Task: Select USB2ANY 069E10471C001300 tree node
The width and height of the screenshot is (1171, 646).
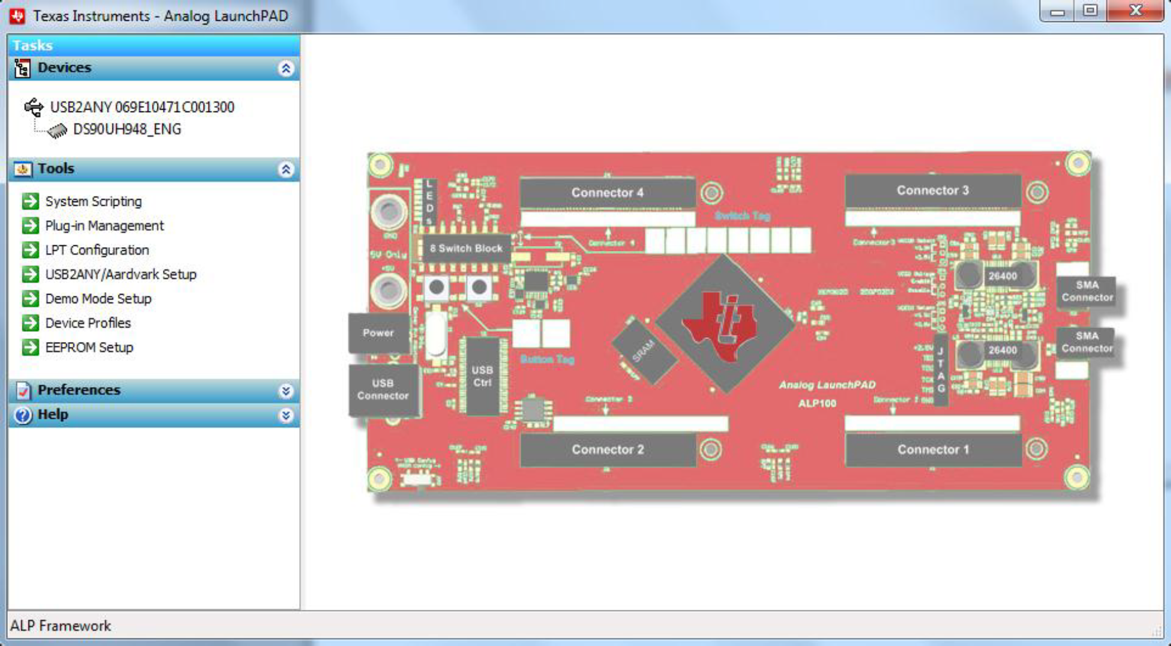Action: [142, 107]
